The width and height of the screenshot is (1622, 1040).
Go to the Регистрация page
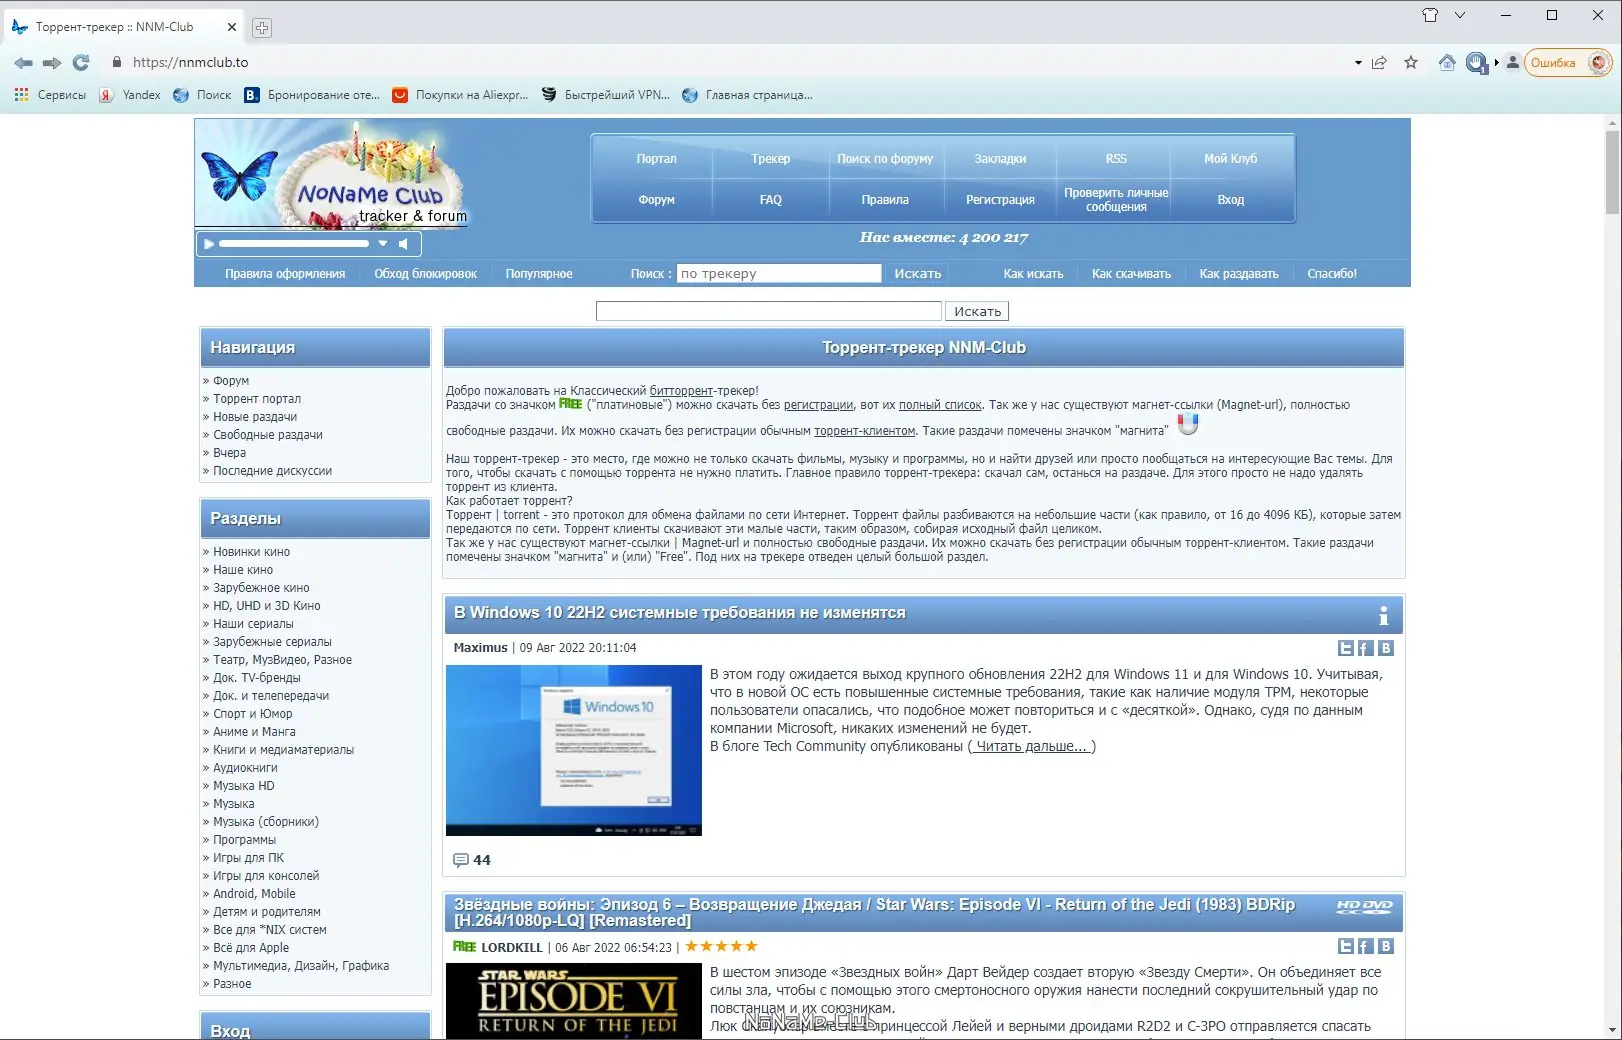1000,200
